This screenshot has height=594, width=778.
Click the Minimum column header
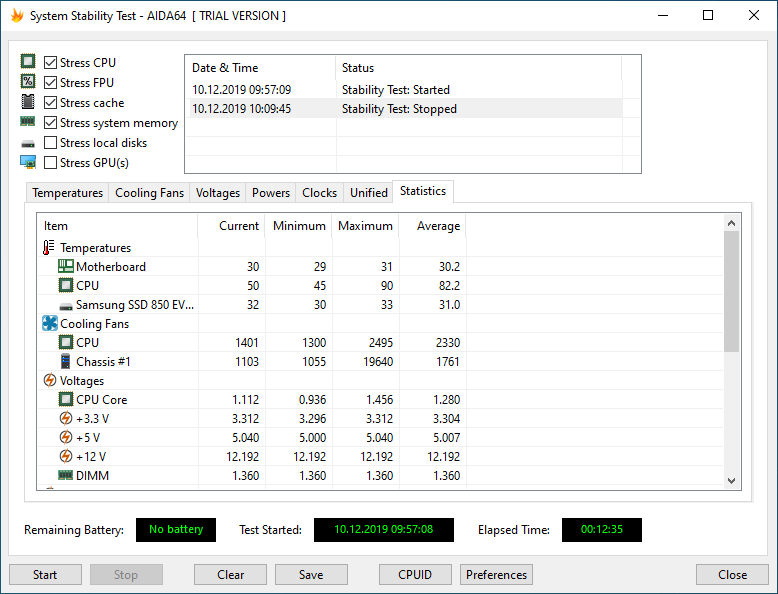298,226
